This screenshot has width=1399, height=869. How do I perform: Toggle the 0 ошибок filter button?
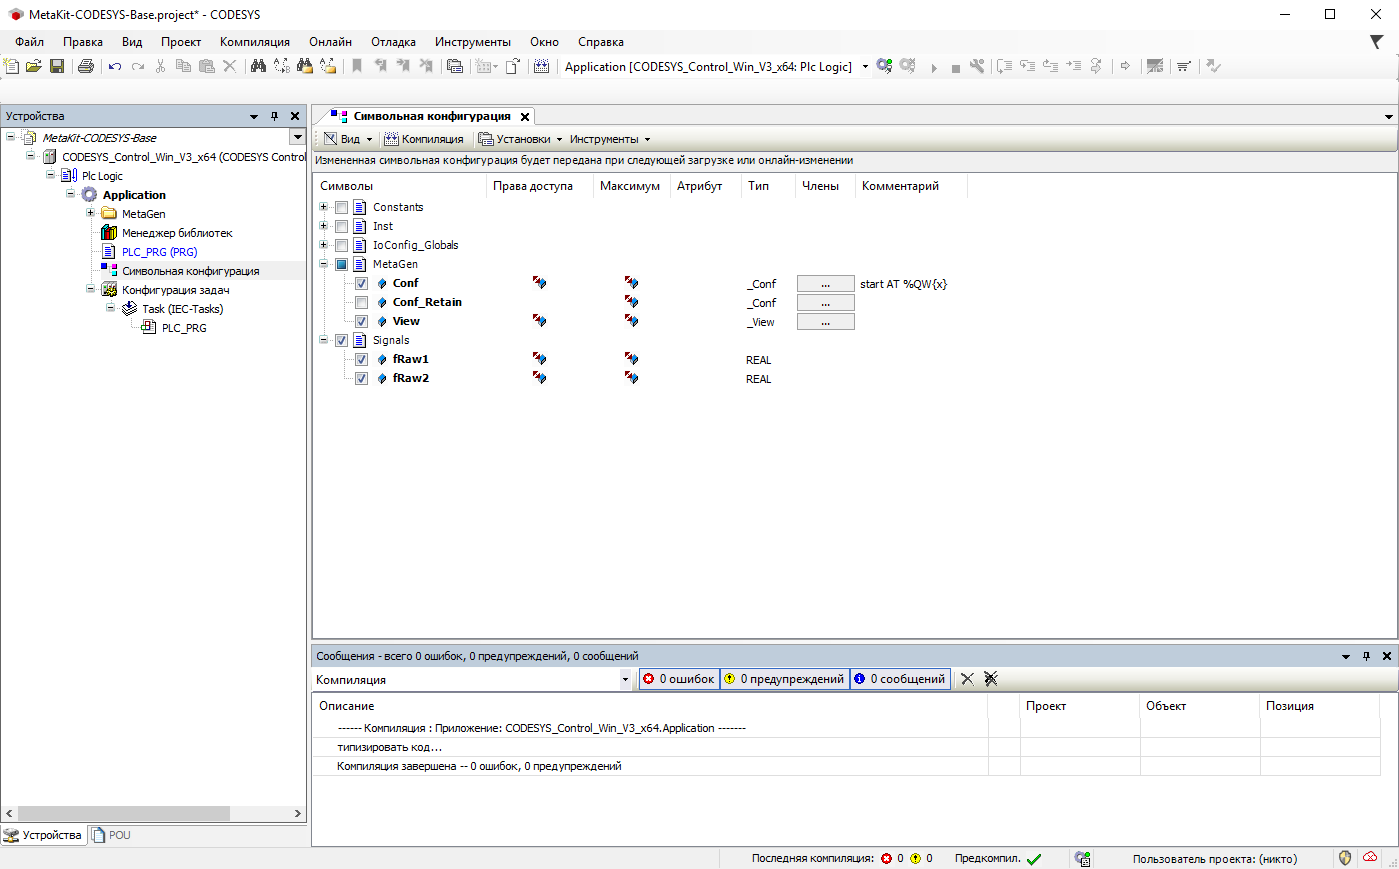tap(679, 679)
